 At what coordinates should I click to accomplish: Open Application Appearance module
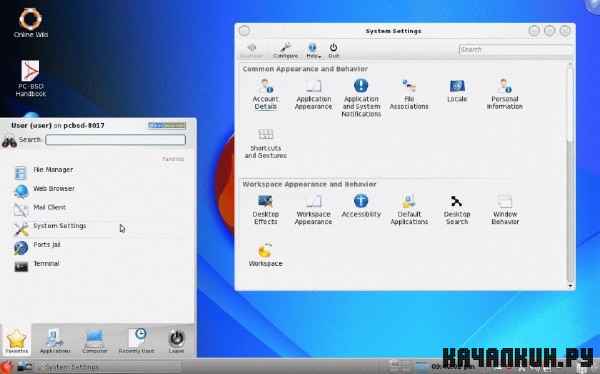313,94
